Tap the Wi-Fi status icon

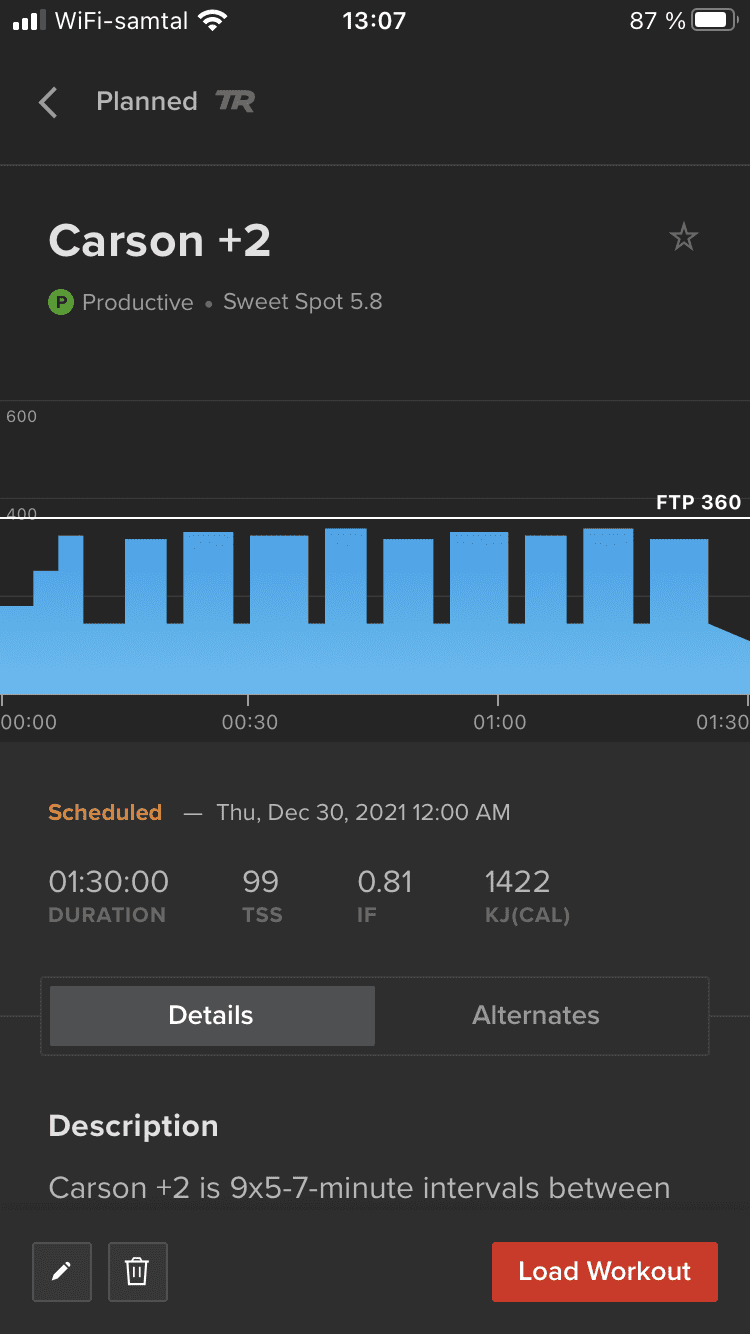(212, 20)
